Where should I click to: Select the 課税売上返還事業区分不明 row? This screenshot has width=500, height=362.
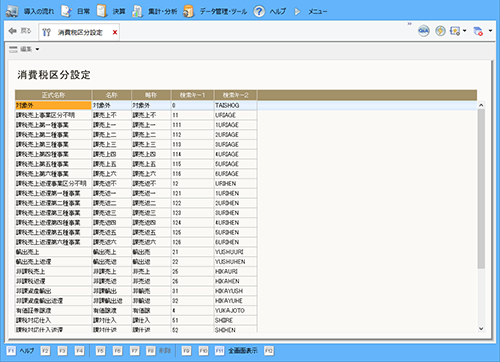tap(136, 183)
